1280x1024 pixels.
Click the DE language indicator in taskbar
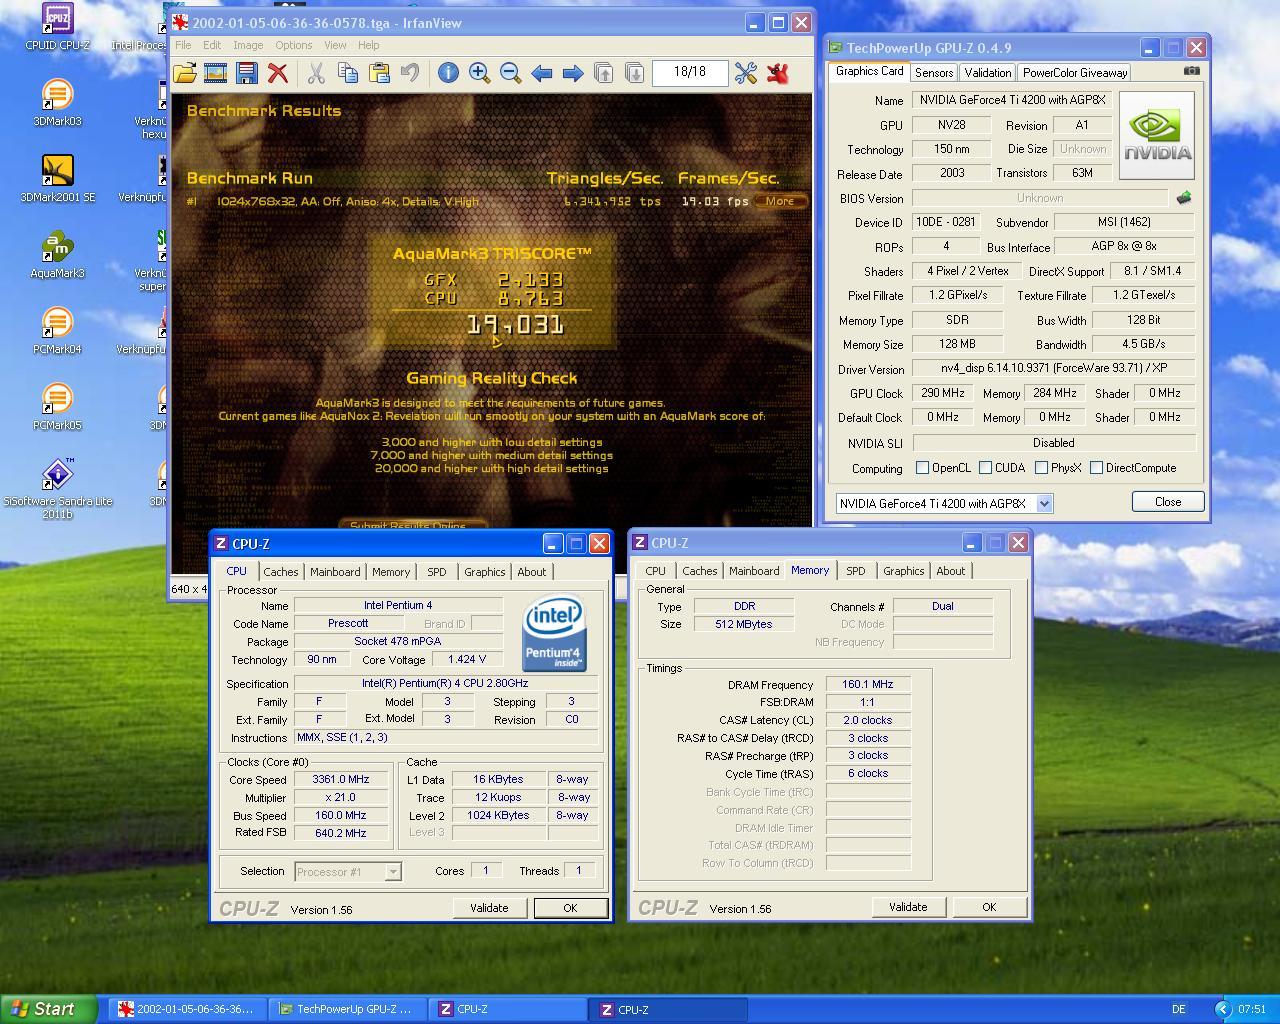1178,1010
